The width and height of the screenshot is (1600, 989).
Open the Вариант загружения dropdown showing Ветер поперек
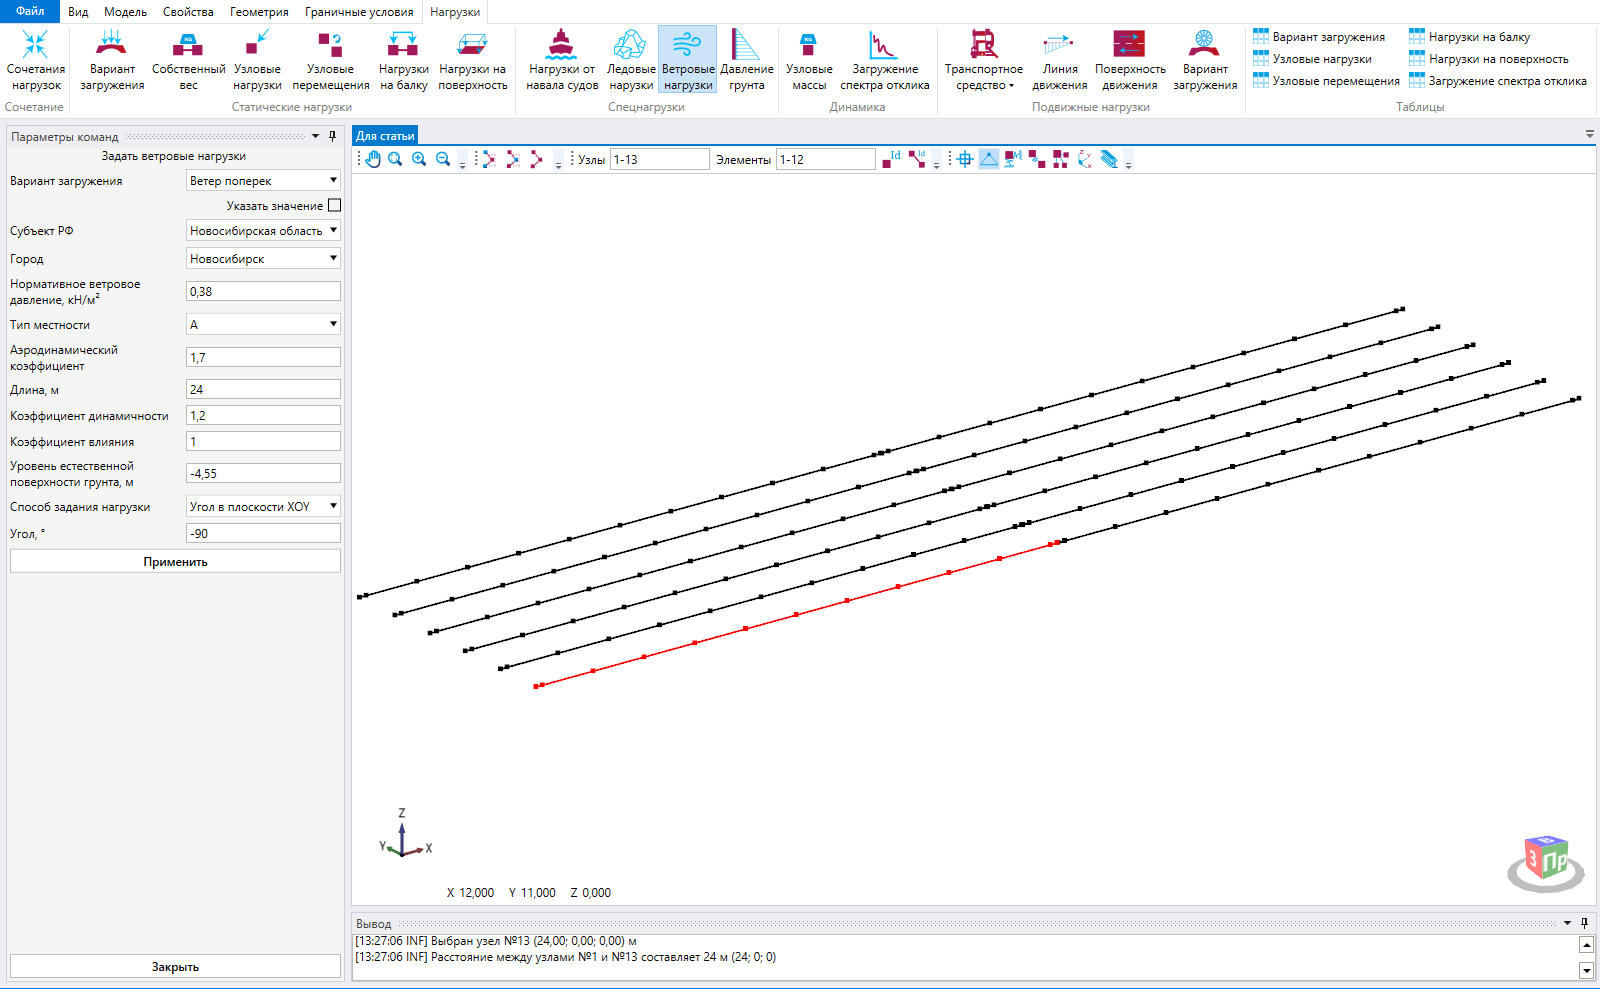click(263, 181)
